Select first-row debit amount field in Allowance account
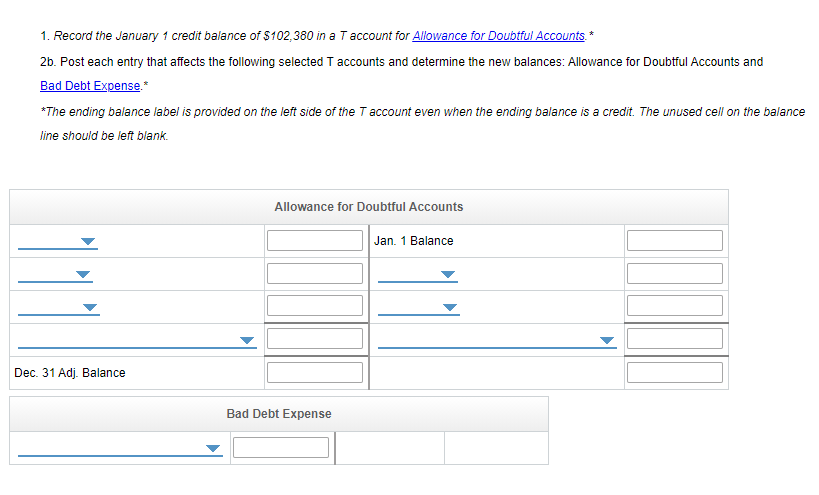The image size is (819, 495). tap(314, 241)
